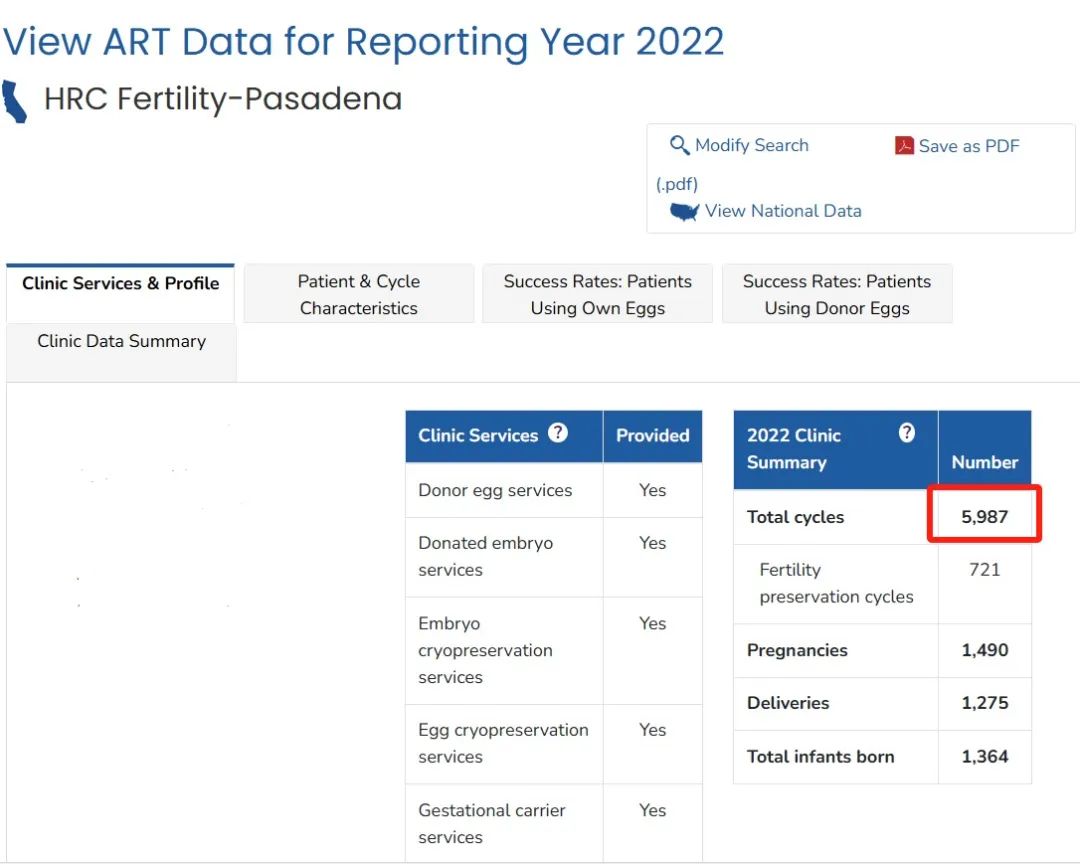Open View National Data link

(x=783, y=211)
